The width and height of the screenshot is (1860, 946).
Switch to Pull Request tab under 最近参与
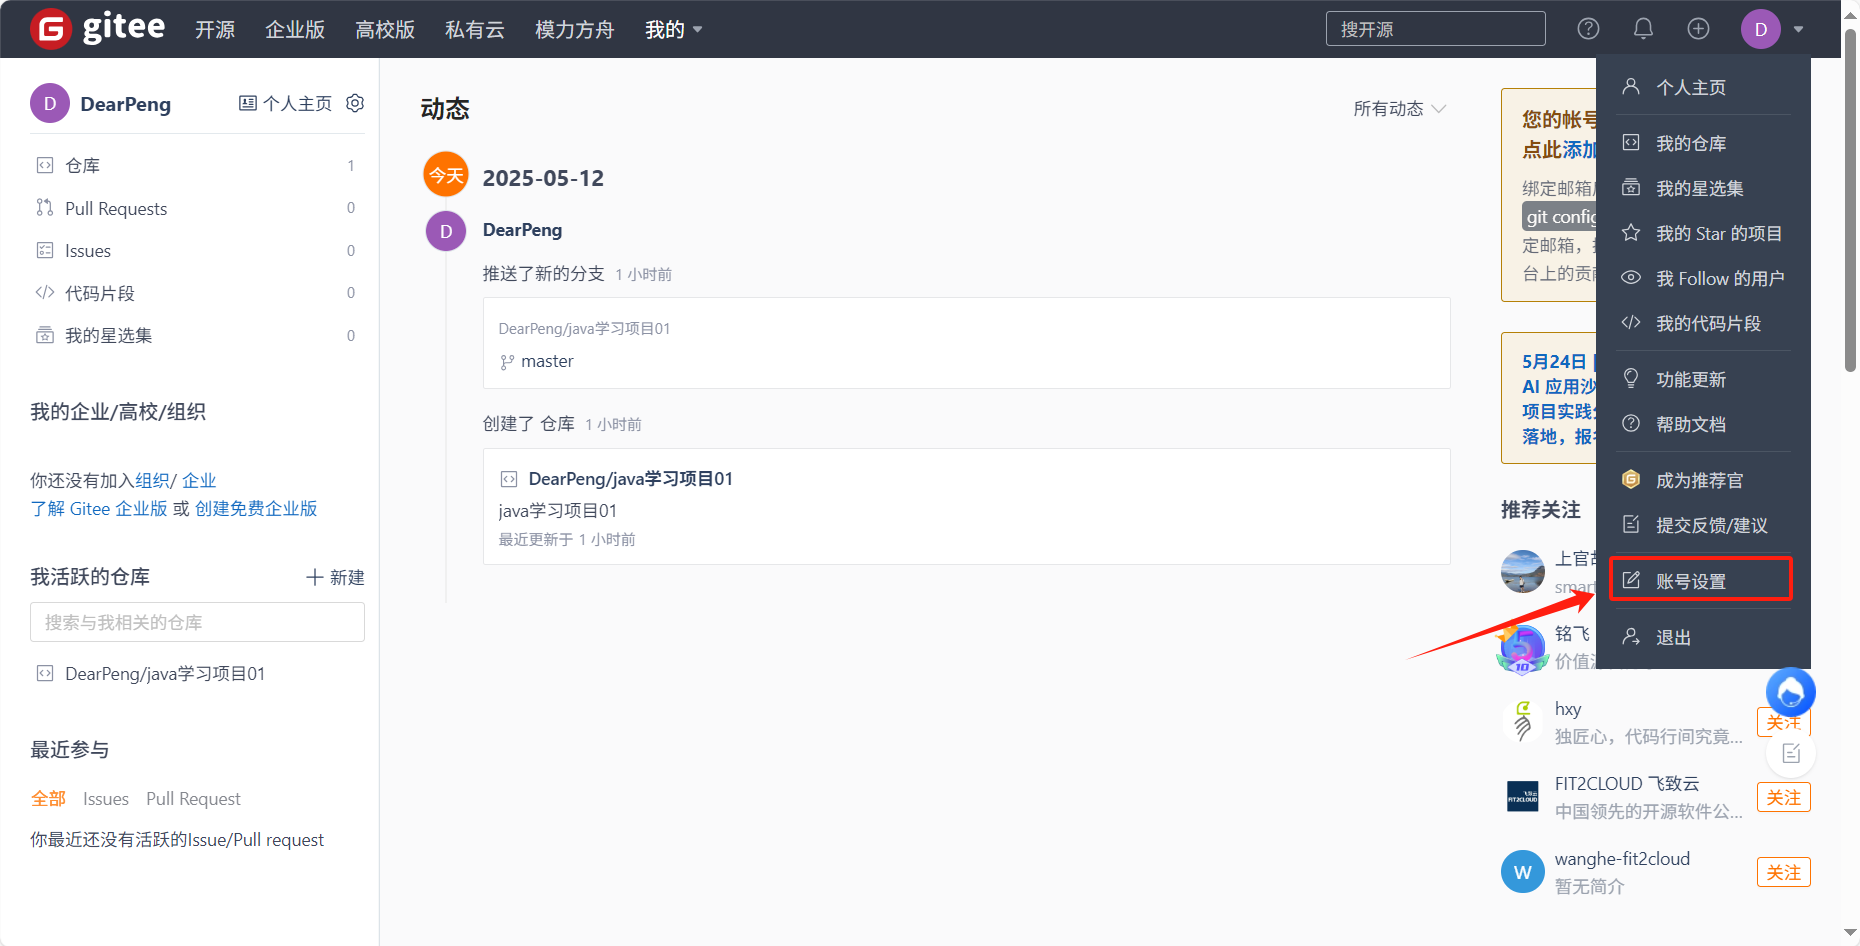click(193, 799)
